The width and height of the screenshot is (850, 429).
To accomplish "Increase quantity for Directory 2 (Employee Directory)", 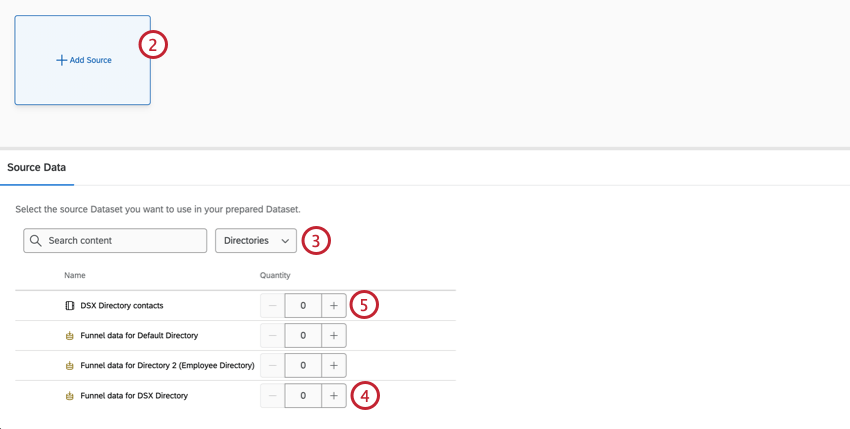I will coord(334,365).
